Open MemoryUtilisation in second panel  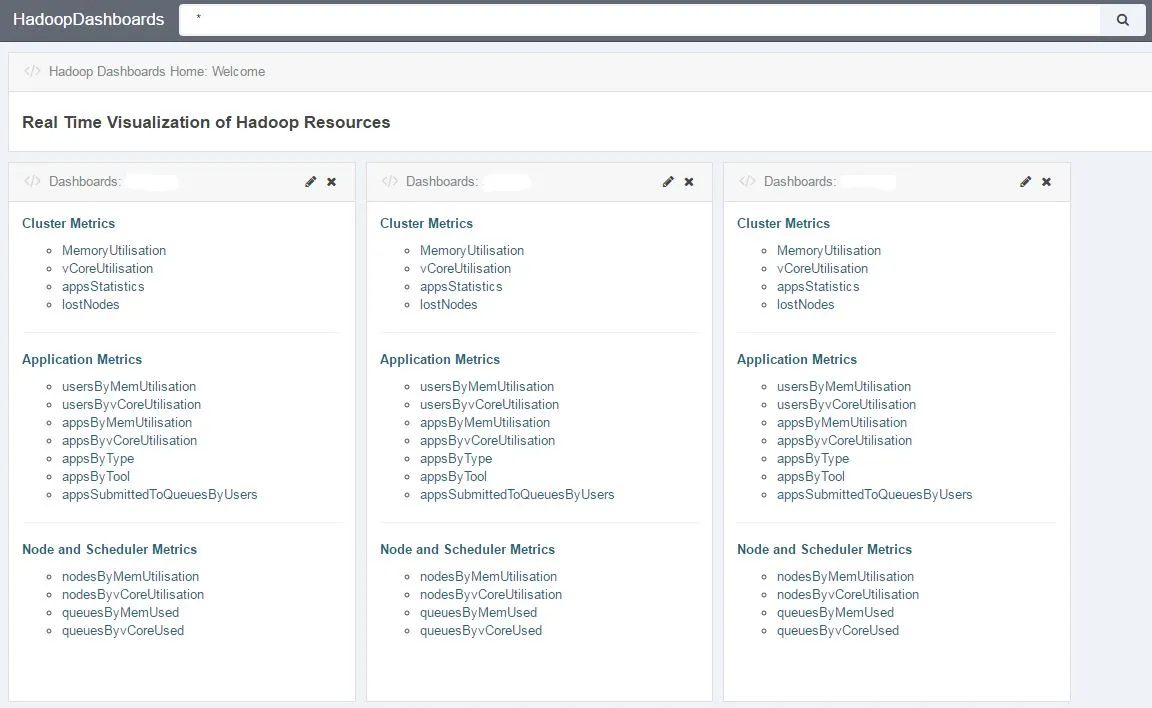[472, 250]
